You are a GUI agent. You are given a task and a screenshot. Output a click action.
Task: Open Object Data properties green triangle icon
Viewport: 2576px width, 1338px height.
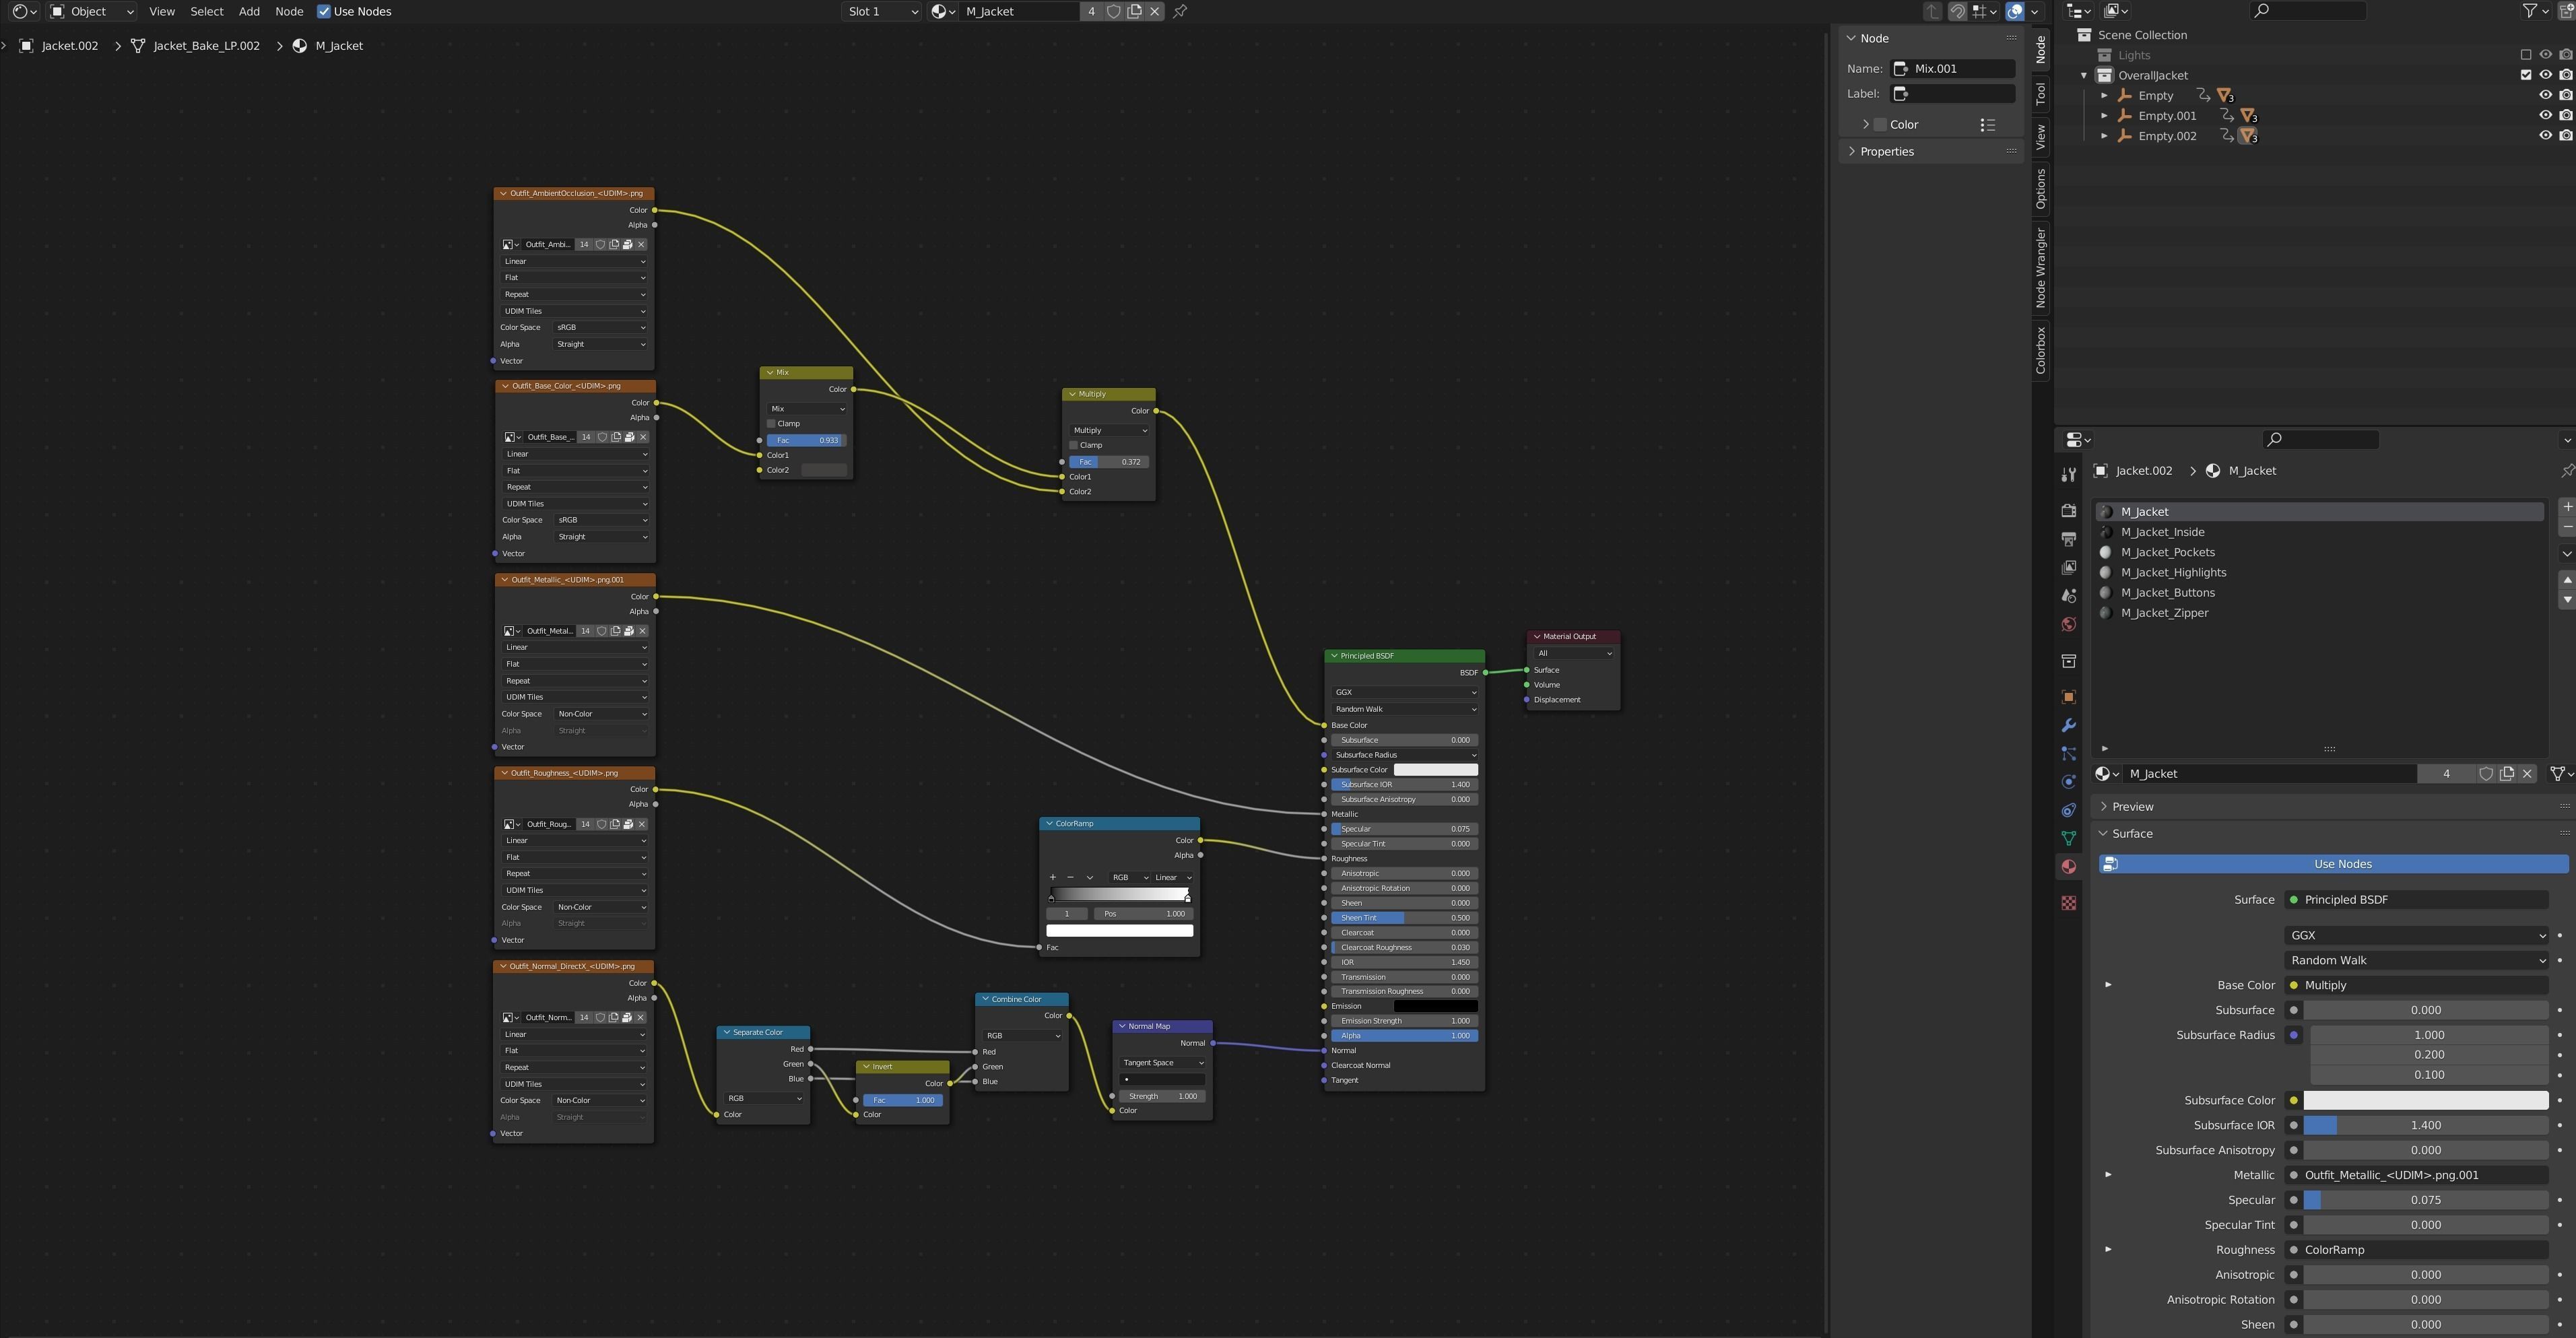click(2068, 838)
